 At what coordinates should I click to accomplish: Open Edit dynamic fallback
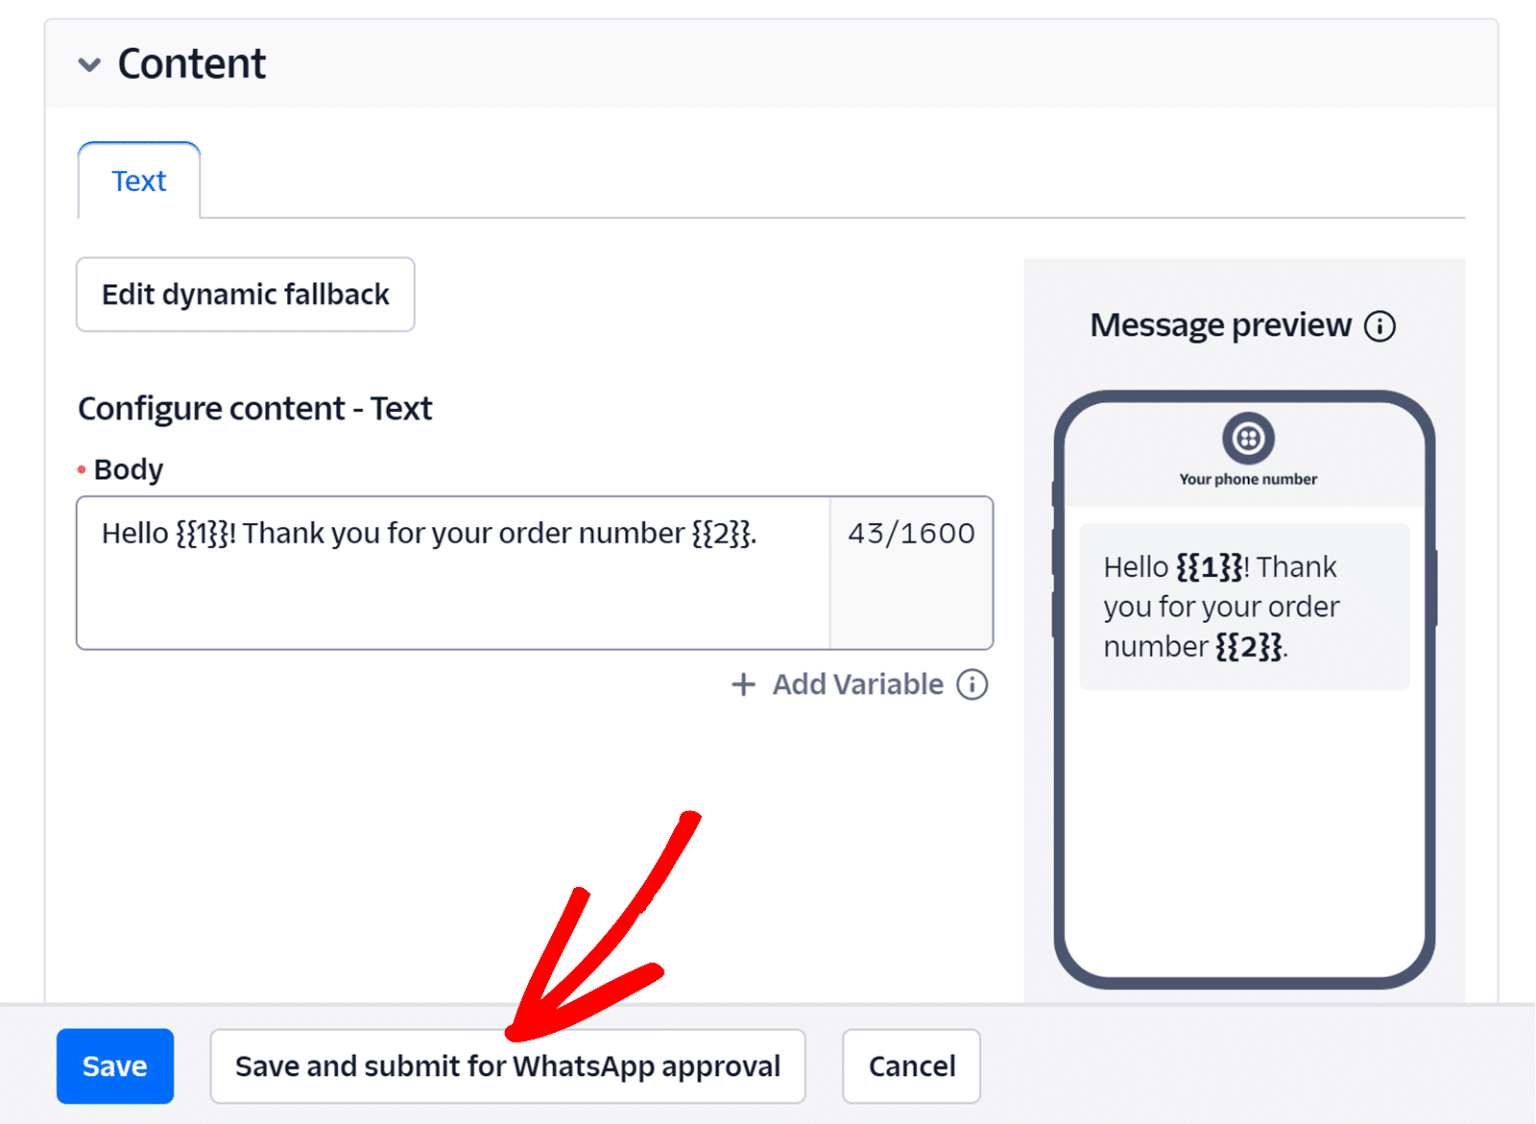click(245, 294)
